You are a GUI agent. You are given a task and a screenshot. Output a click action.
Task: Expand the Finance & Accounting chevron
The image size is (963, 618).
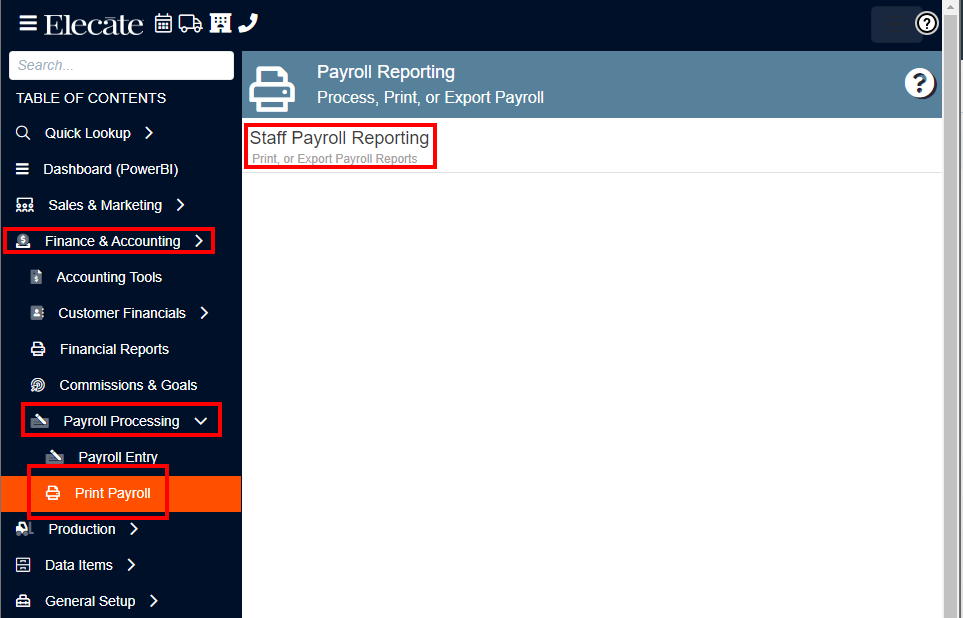[x=199, y=241]
